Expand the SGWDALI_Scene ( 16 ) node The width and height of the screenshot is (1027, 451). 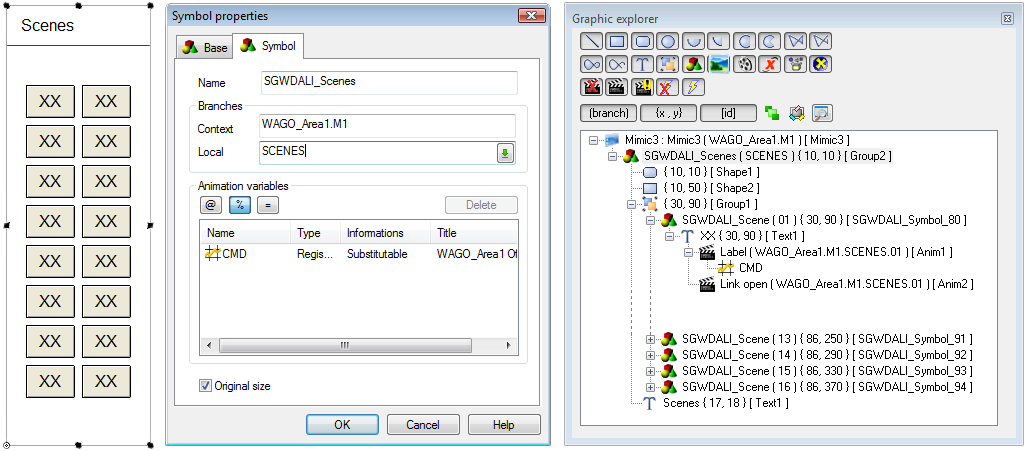click(x=652, y=387)
